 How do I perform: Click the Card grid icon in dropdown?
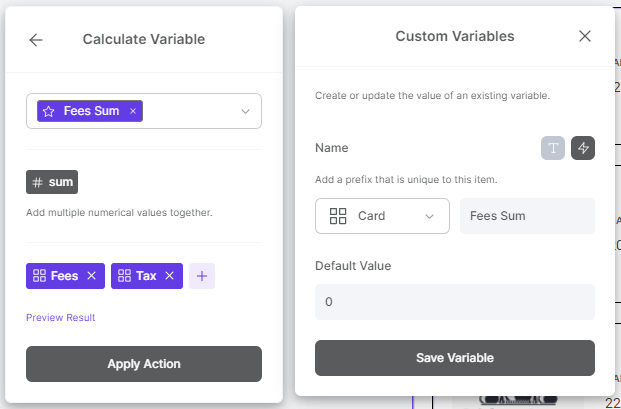[338, 216]
